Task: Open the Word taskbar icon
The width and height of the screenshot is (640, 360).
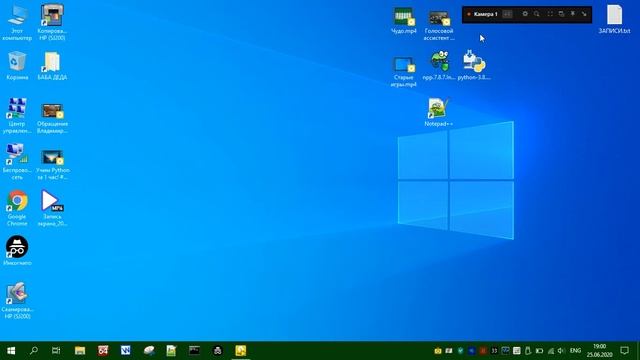Action: pyautogui.click(x=126, y=351)
